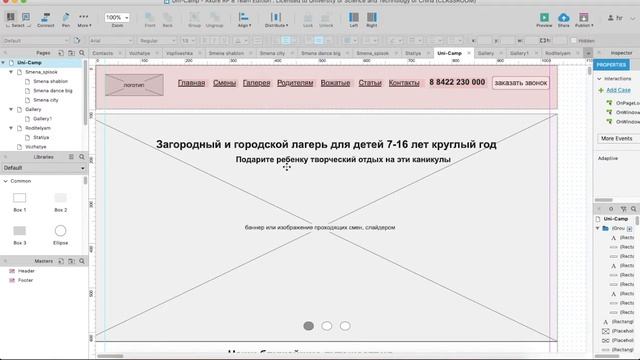Pick the Box 1 widget from library
The height and width of the screenshot is (360, 640).
click(x=20, y=202)
